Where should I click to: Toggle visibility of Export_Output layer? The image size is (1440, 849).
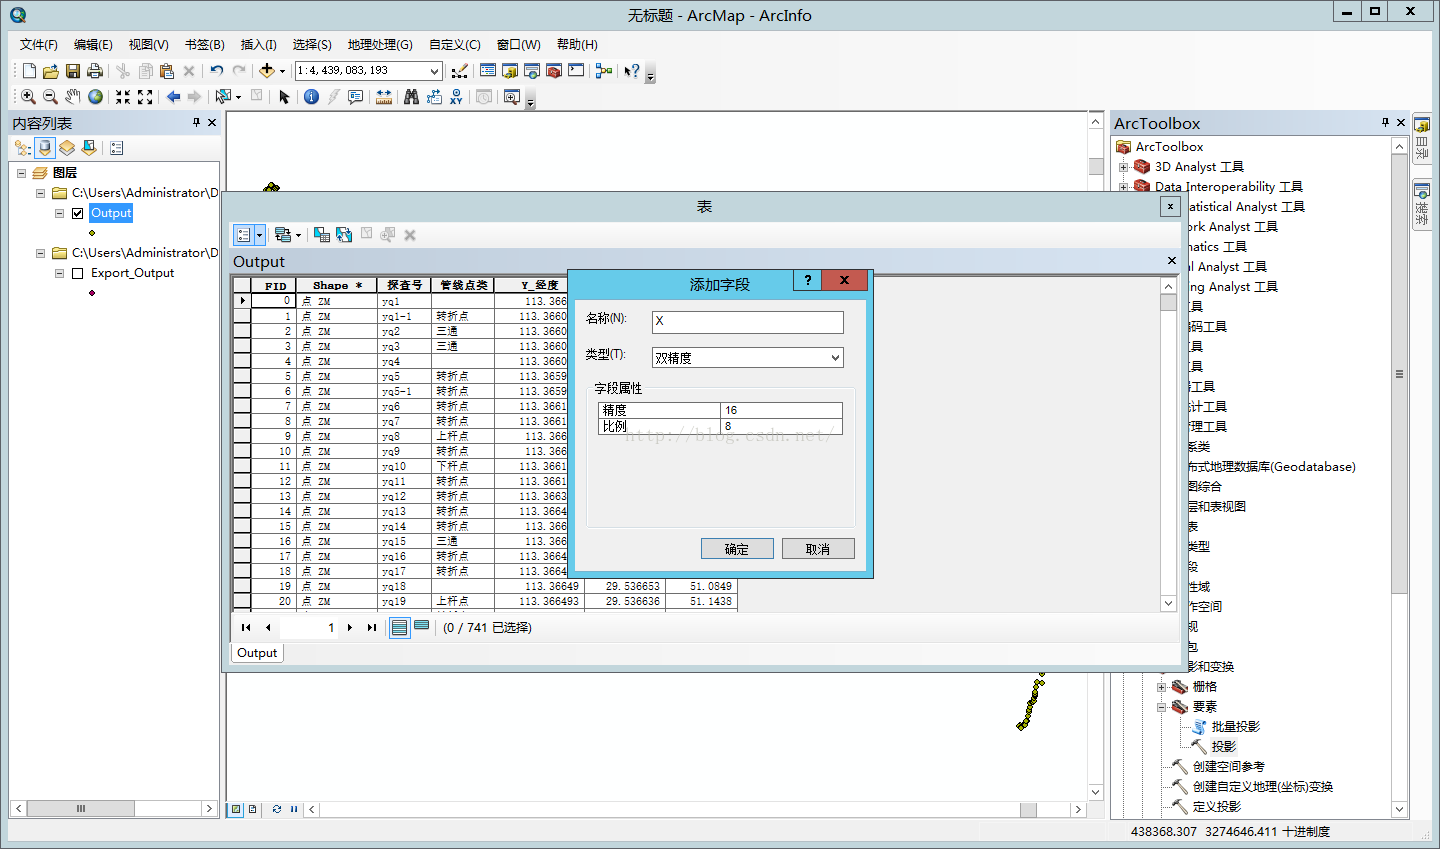[77, 273]
